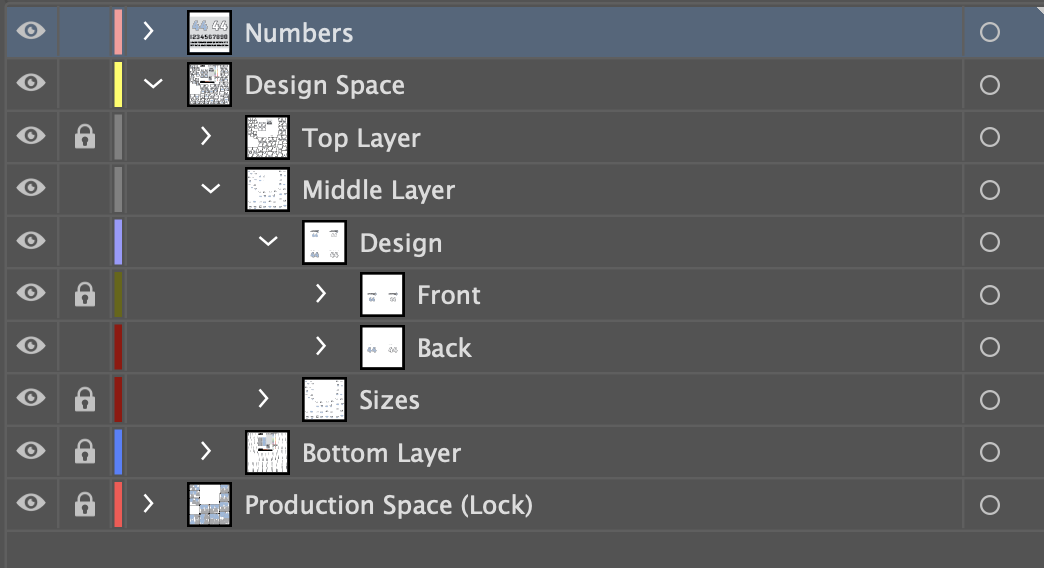The image size is (1044, 568).
Task: Select the Bottom Layer name
Action: coord(381,453)
